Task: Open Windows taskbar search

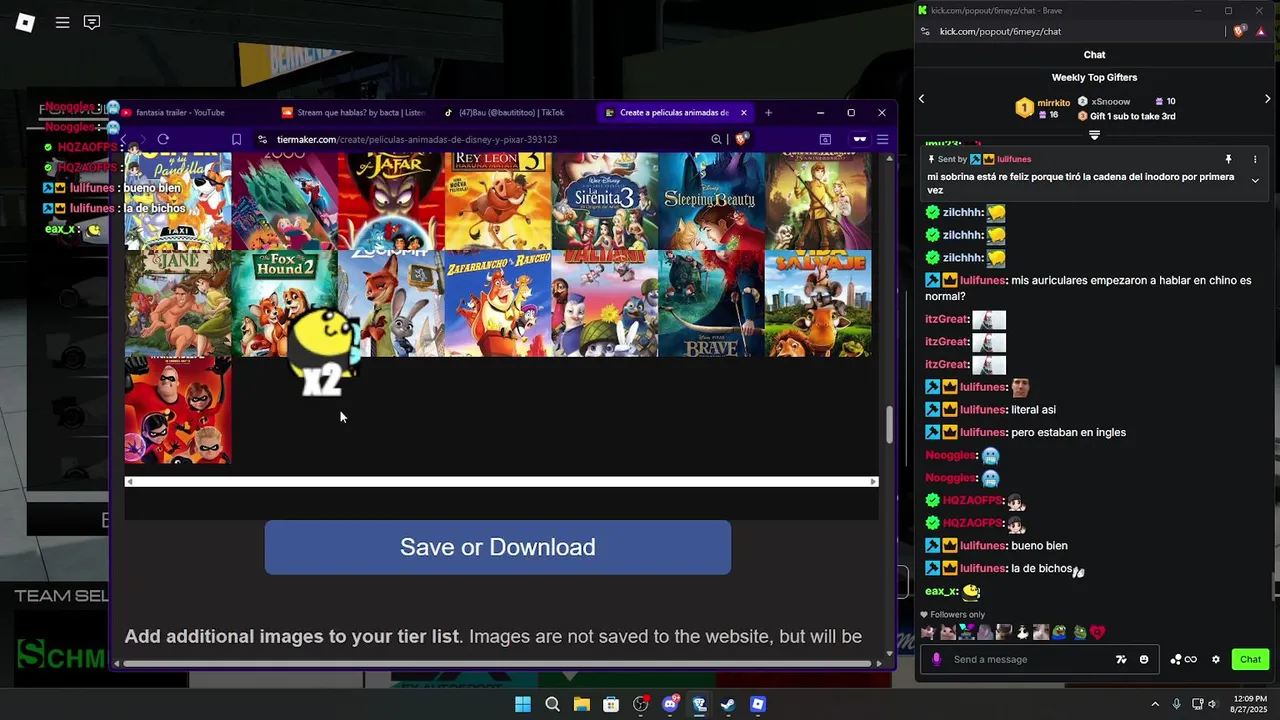Action: pos(552,704)
